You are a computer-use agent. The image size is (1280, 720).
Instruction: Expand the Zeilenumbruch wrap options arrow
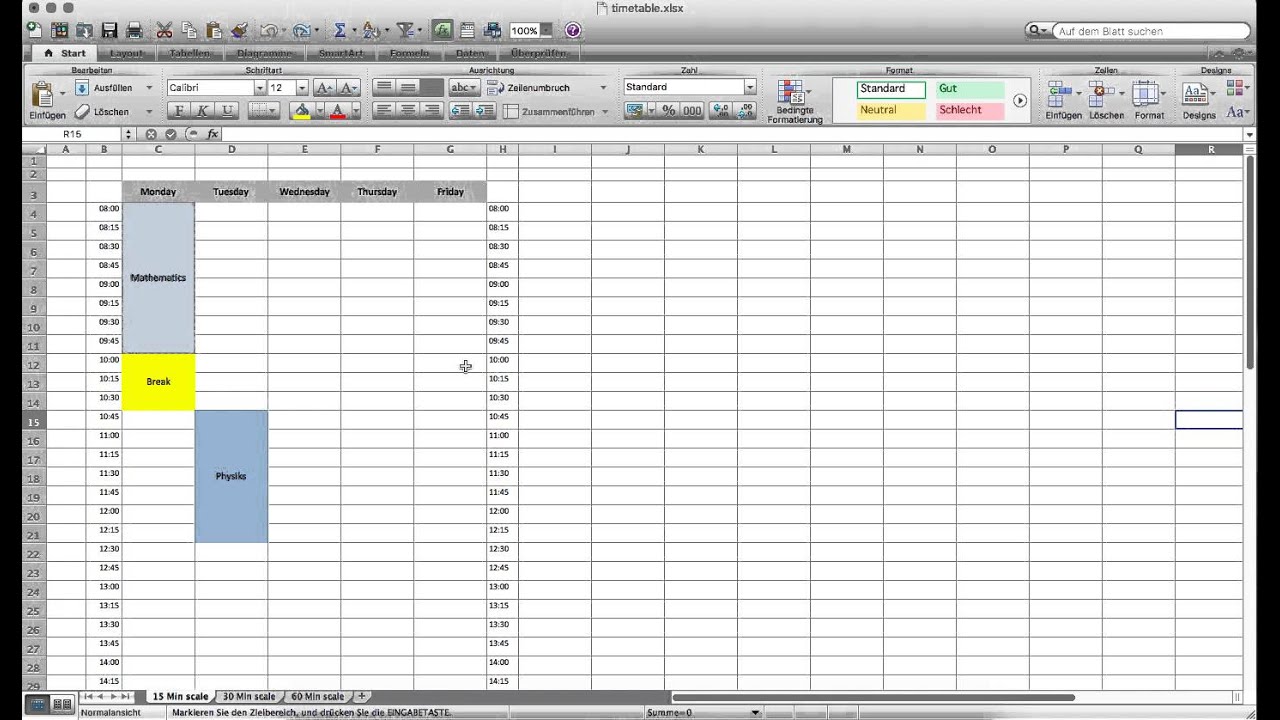tap(603, 88)
